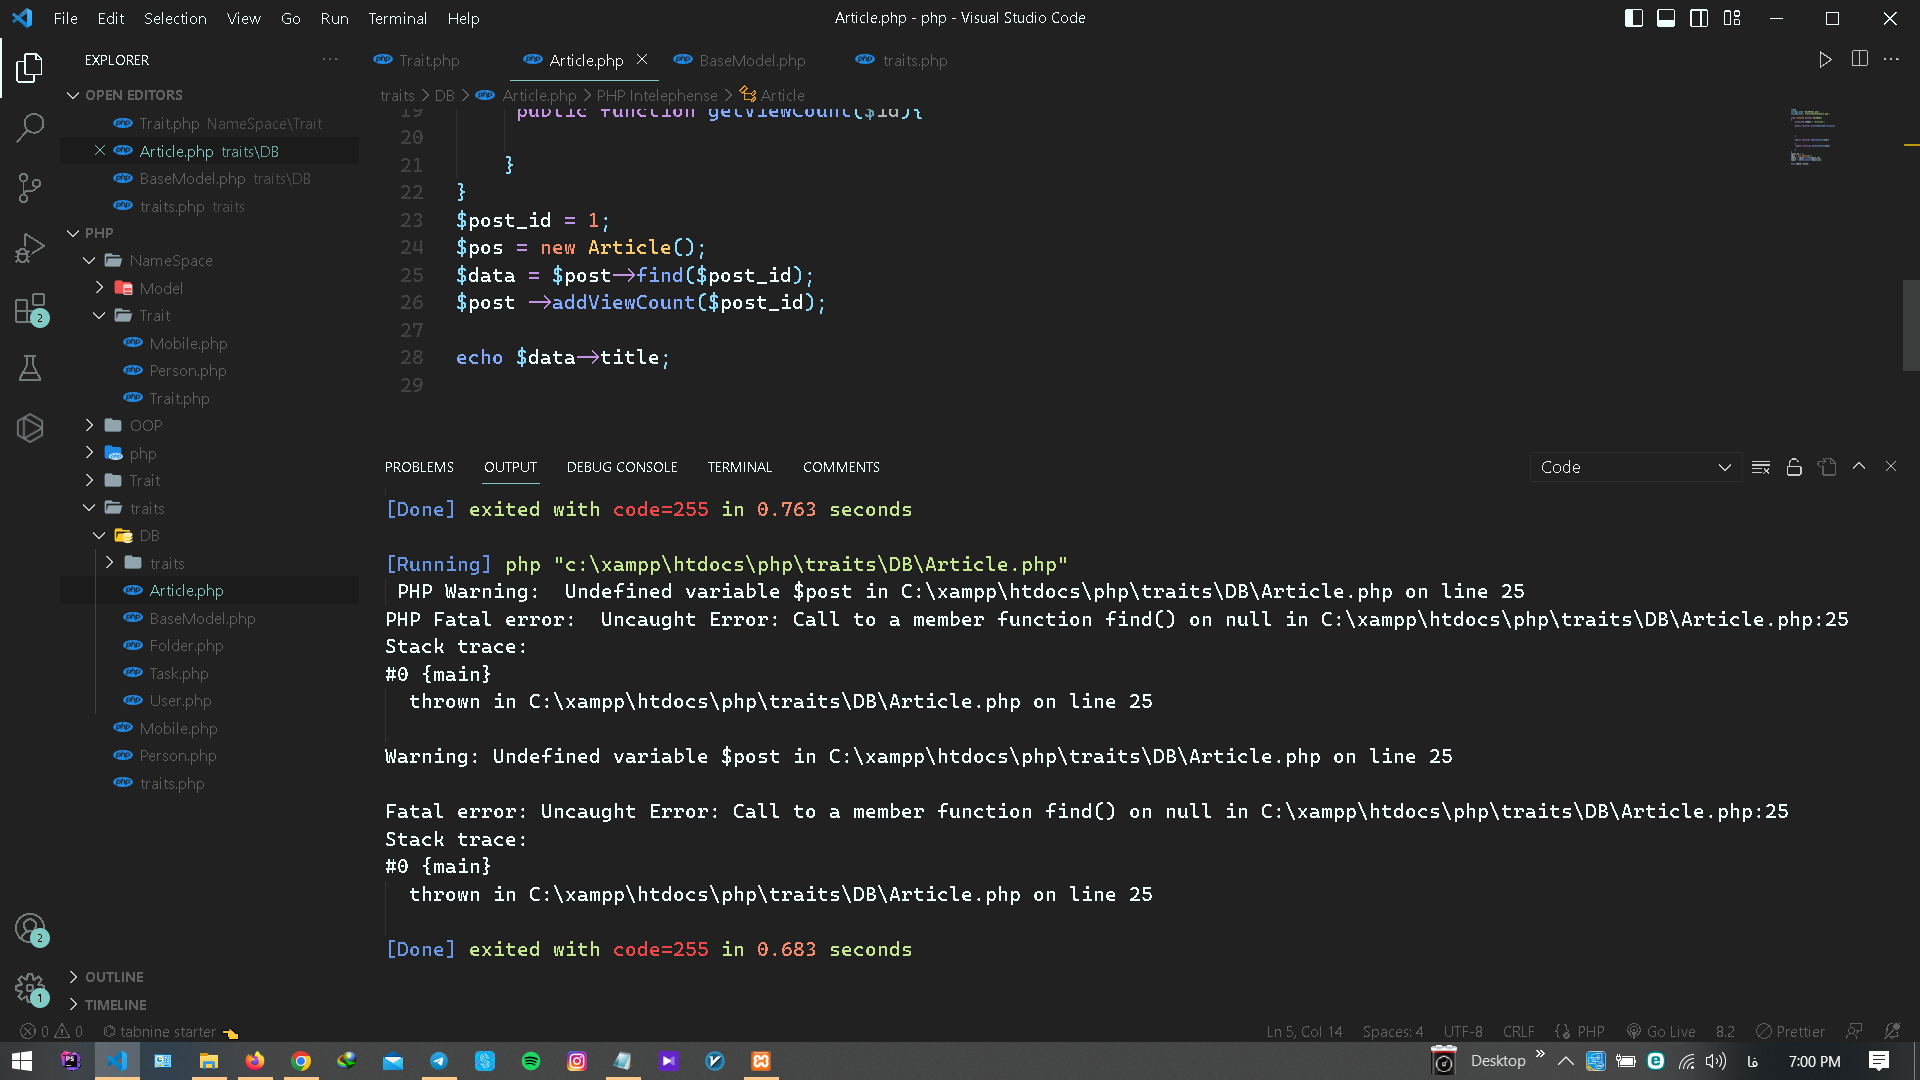1920x1080 pixels.
Task: Open the Terminal menu
Action: point(397,18)
